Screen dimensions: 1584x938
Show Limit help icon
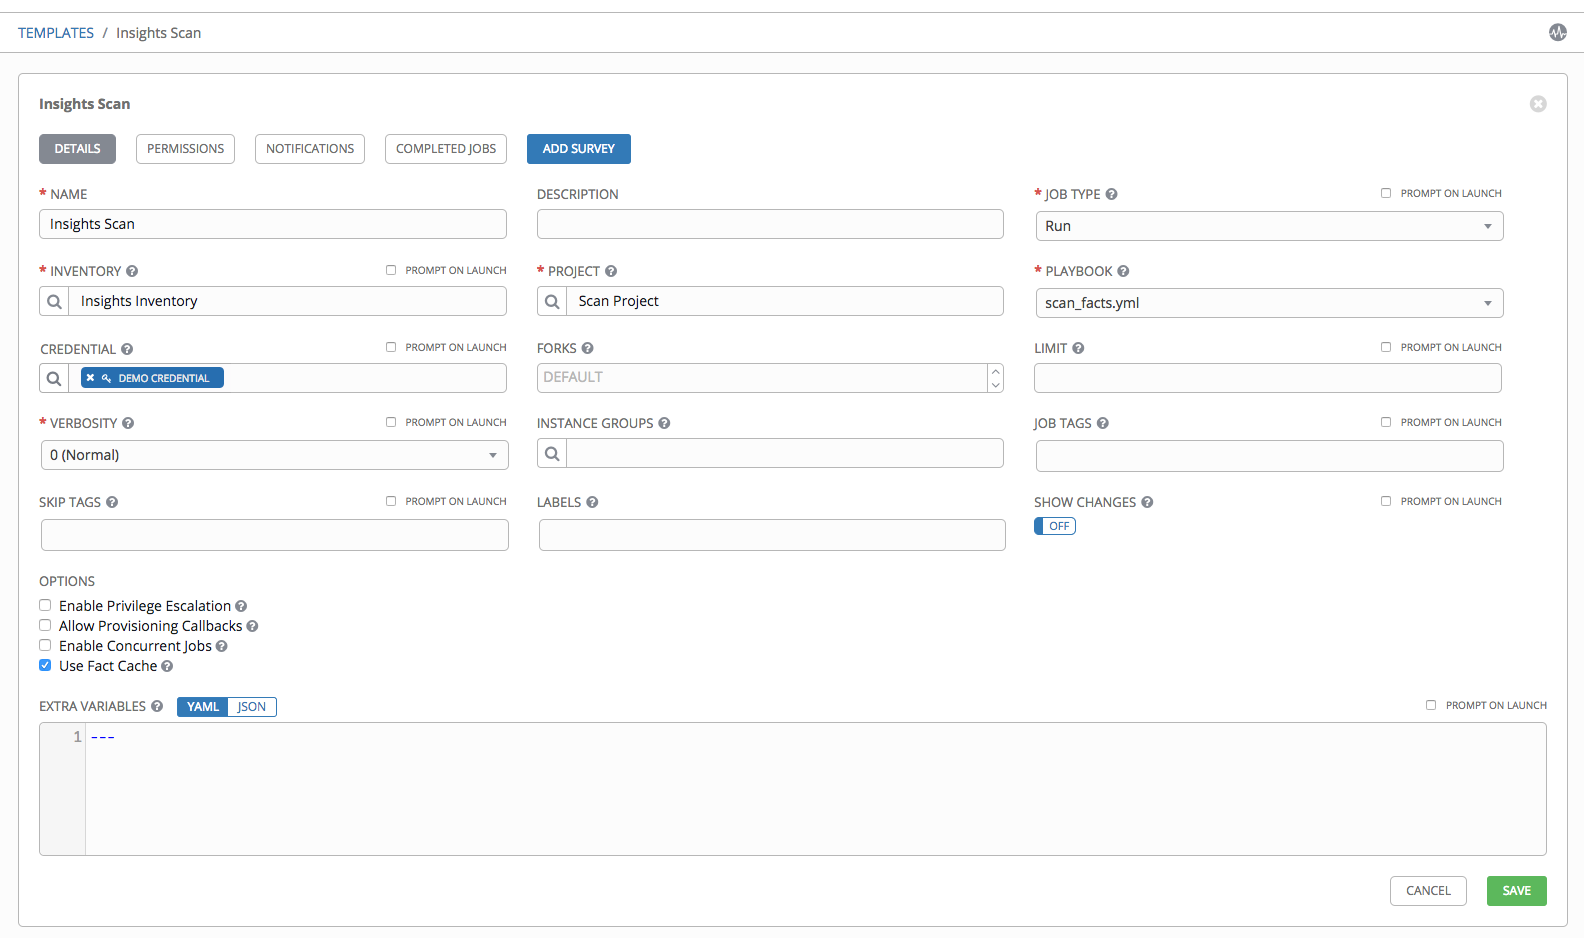point(1078,348)
